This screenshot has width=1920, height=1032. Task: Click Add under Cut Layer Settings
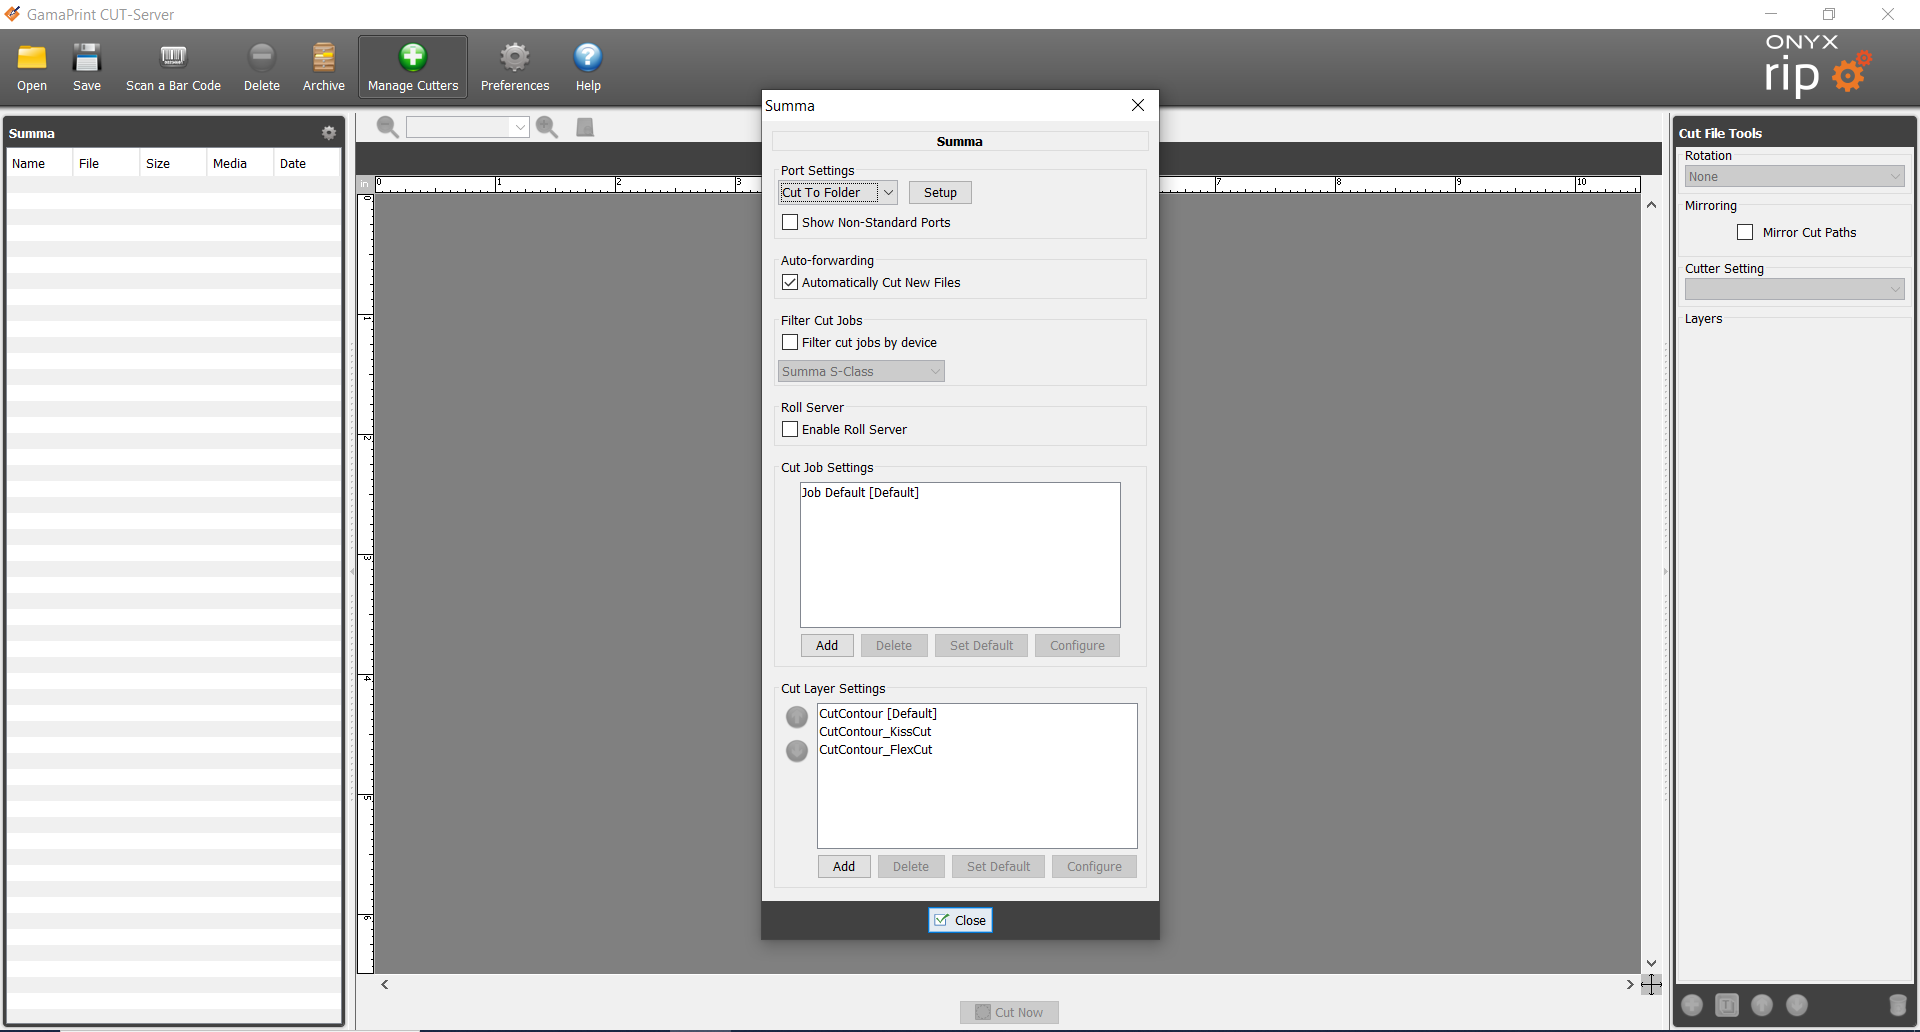click(844, 866)
